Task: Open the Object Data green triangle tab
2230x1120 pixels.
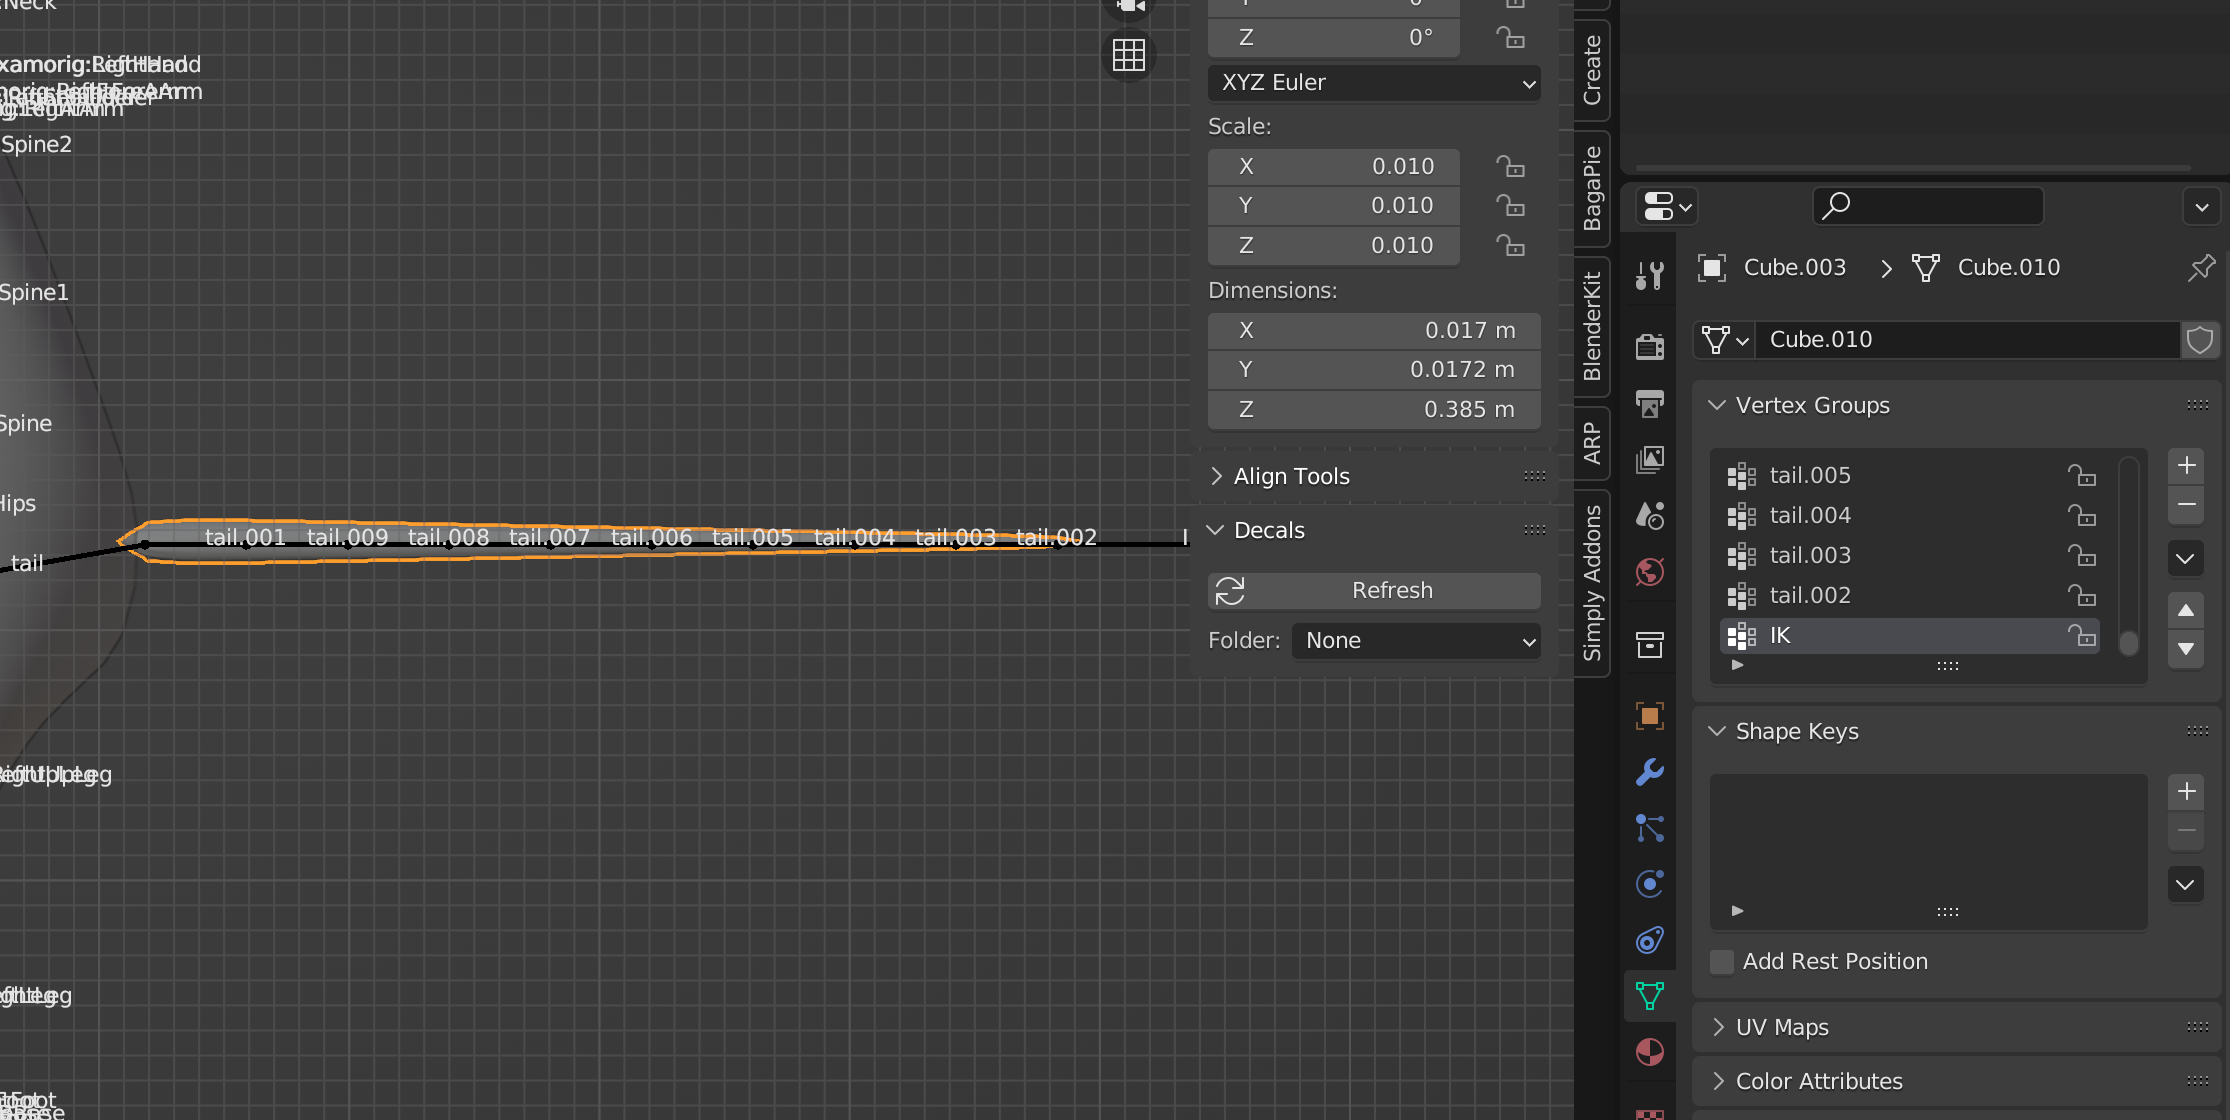Action: (1649, 995)
